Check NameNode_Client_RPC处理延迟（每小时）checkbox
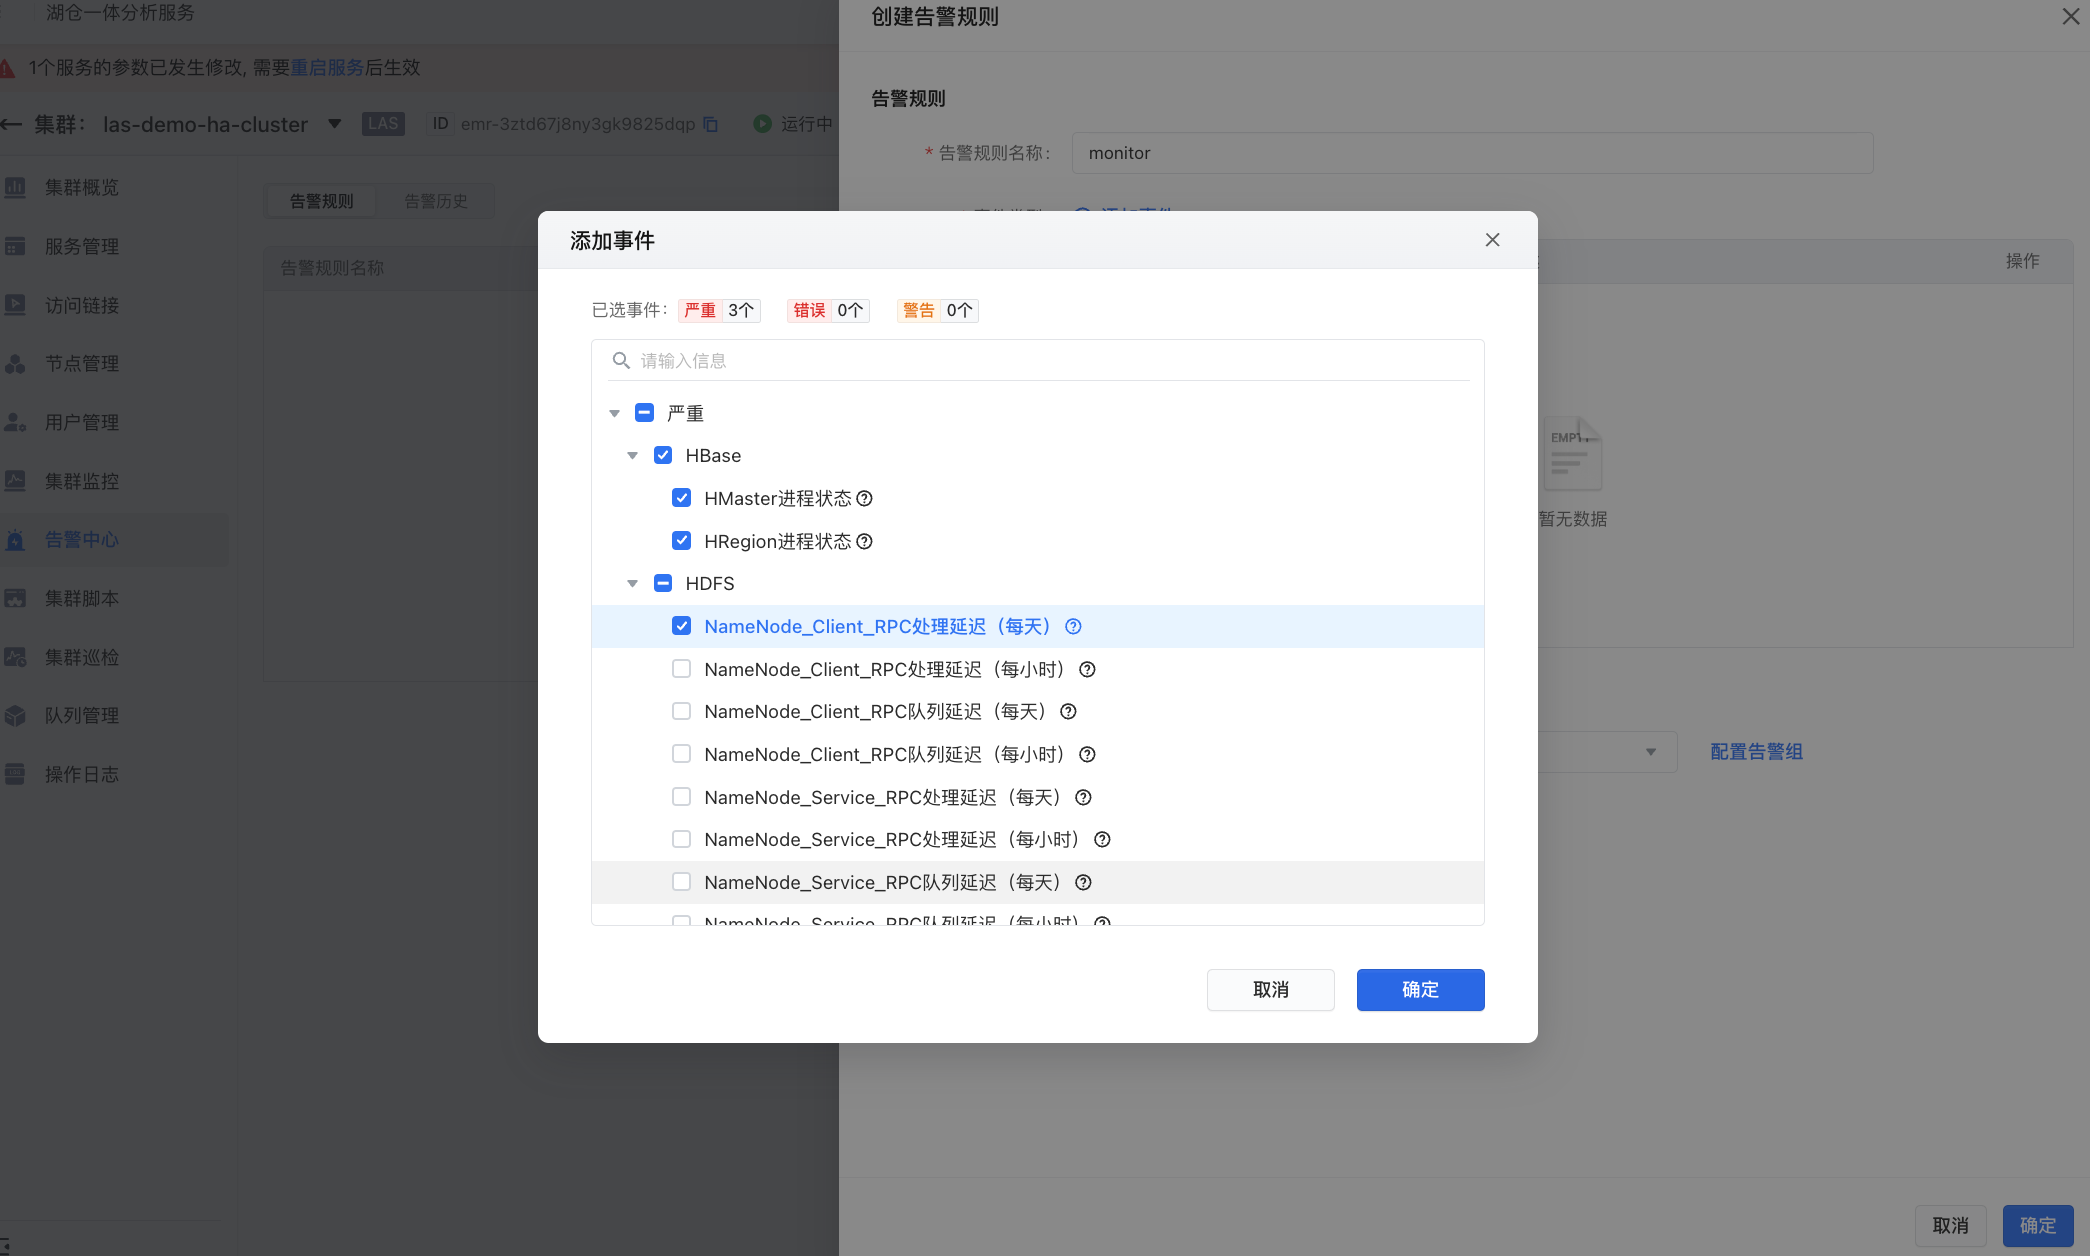 pos(681,669)
